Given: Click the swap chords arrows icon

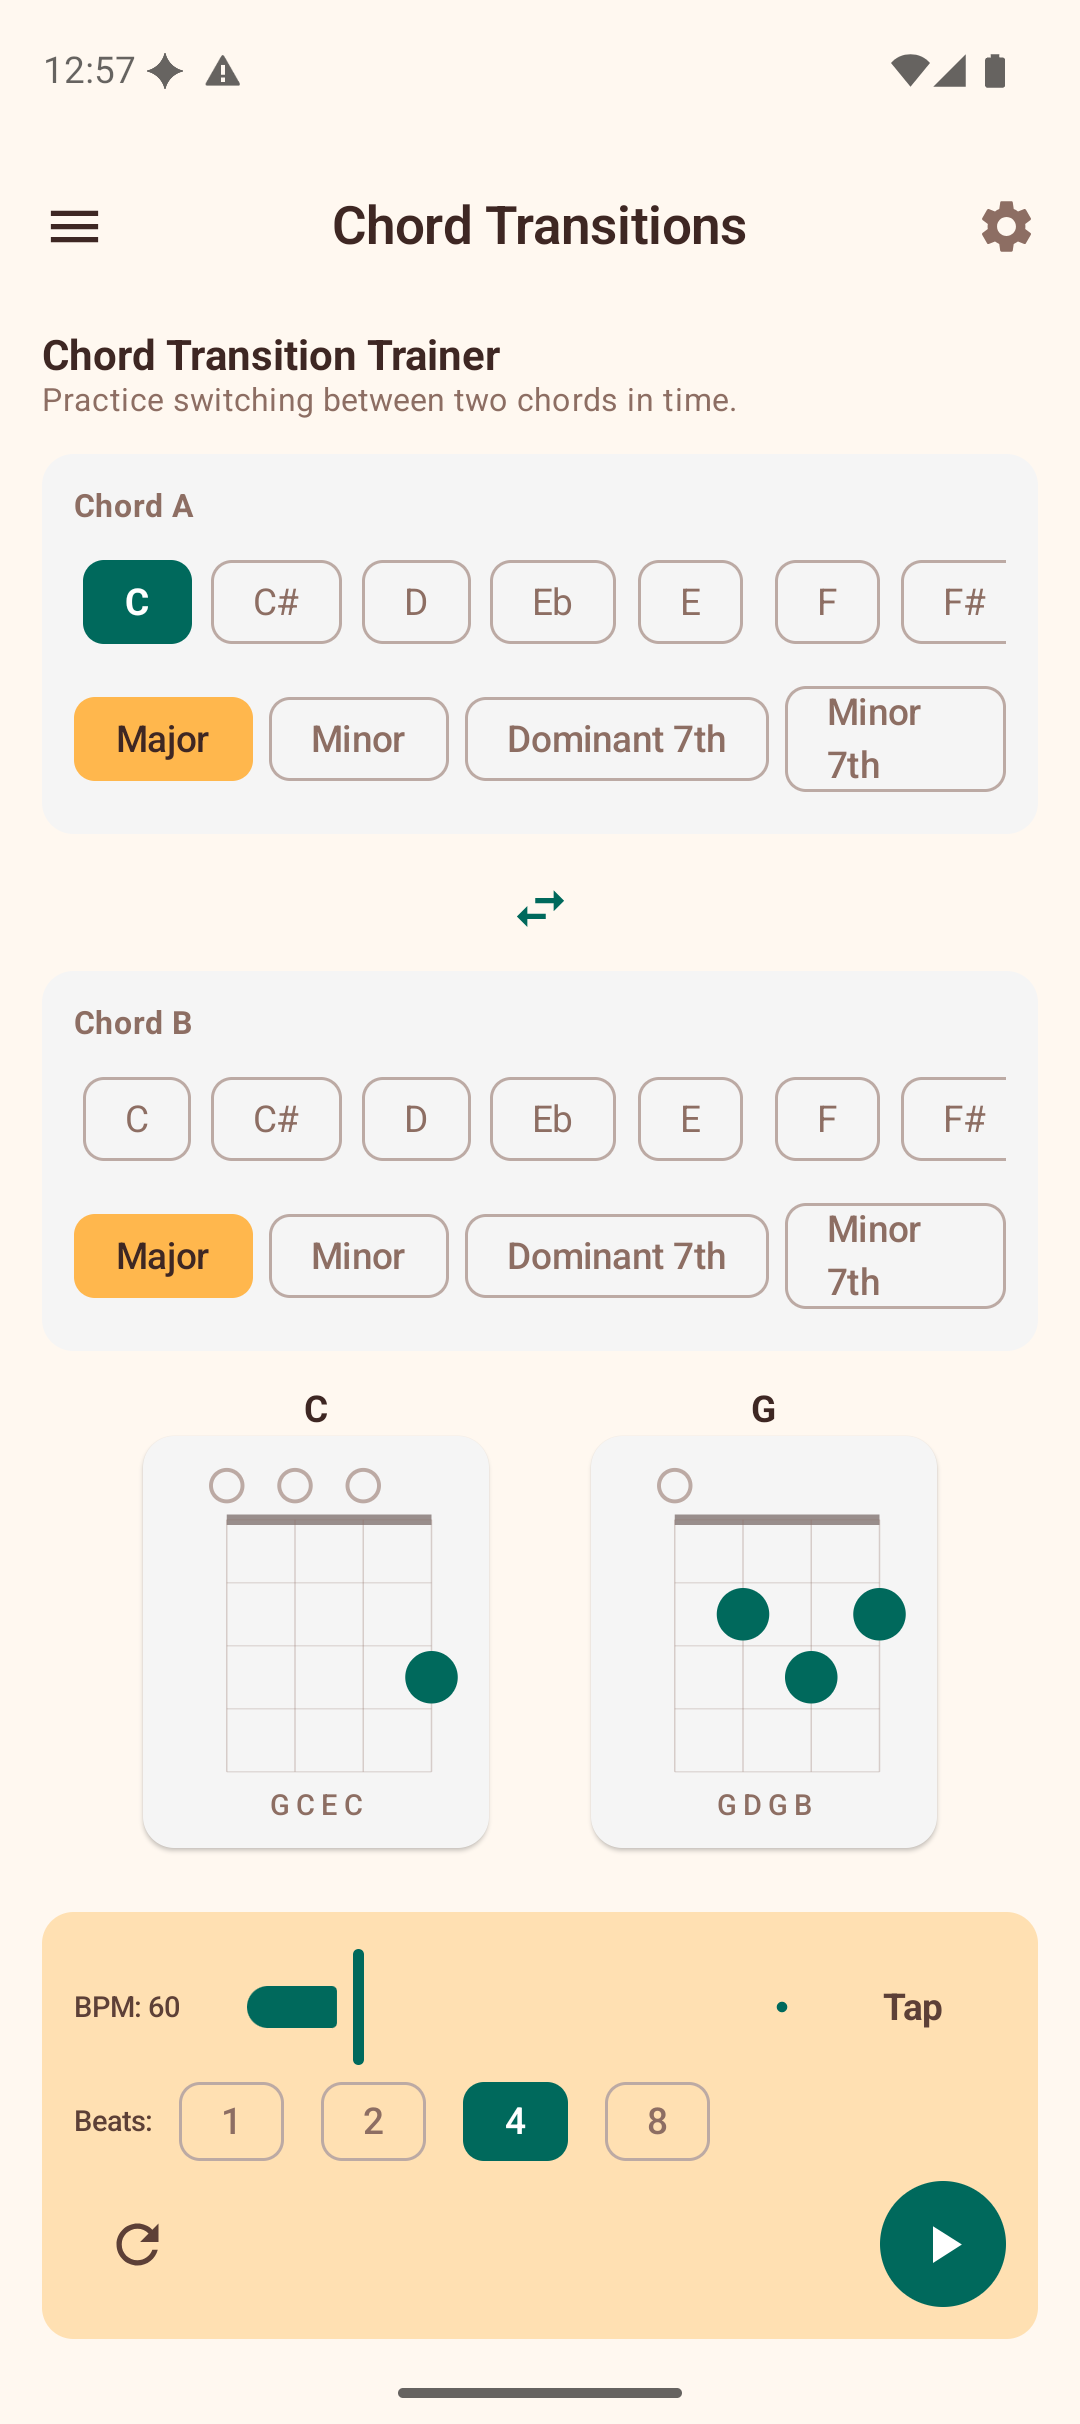Looking at the screenshot, I should [x=539, y=908].
